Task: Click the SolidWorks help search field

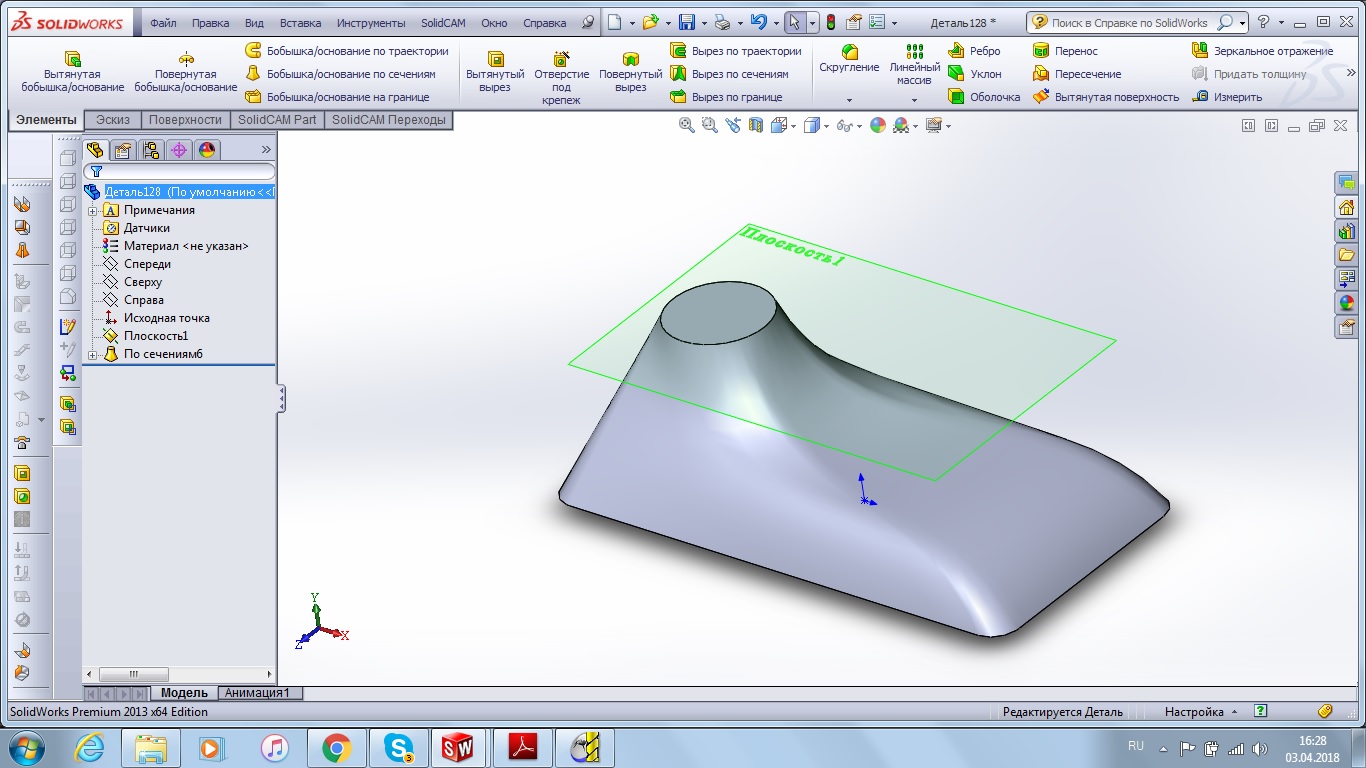Action: point(1129,23)
